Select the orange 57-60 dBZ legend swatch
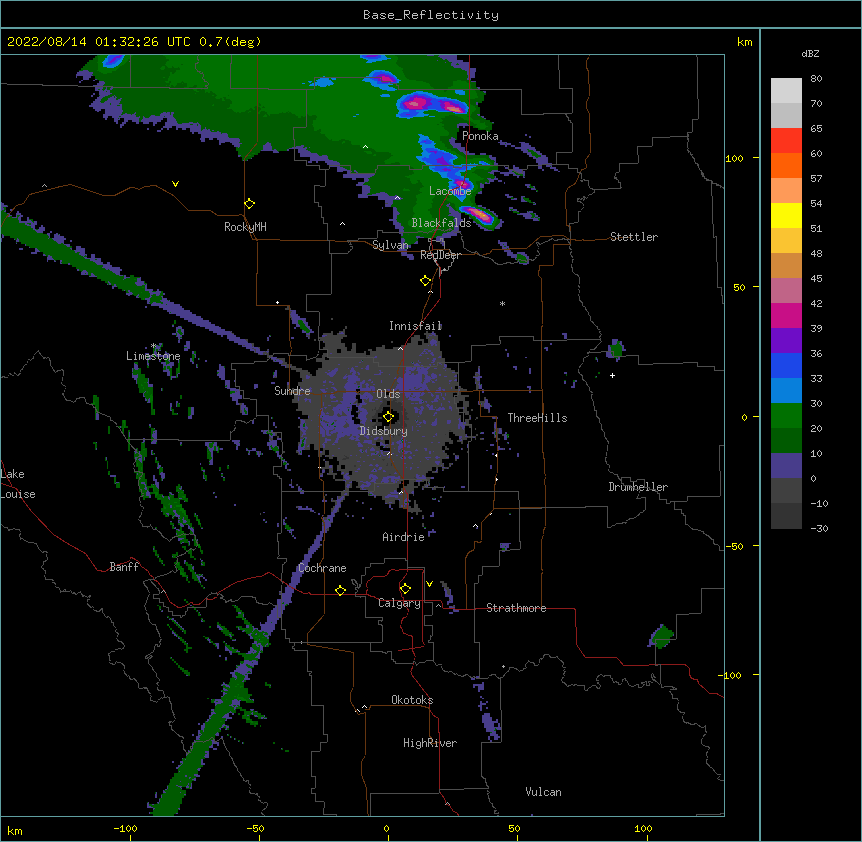 coord(786,165)
